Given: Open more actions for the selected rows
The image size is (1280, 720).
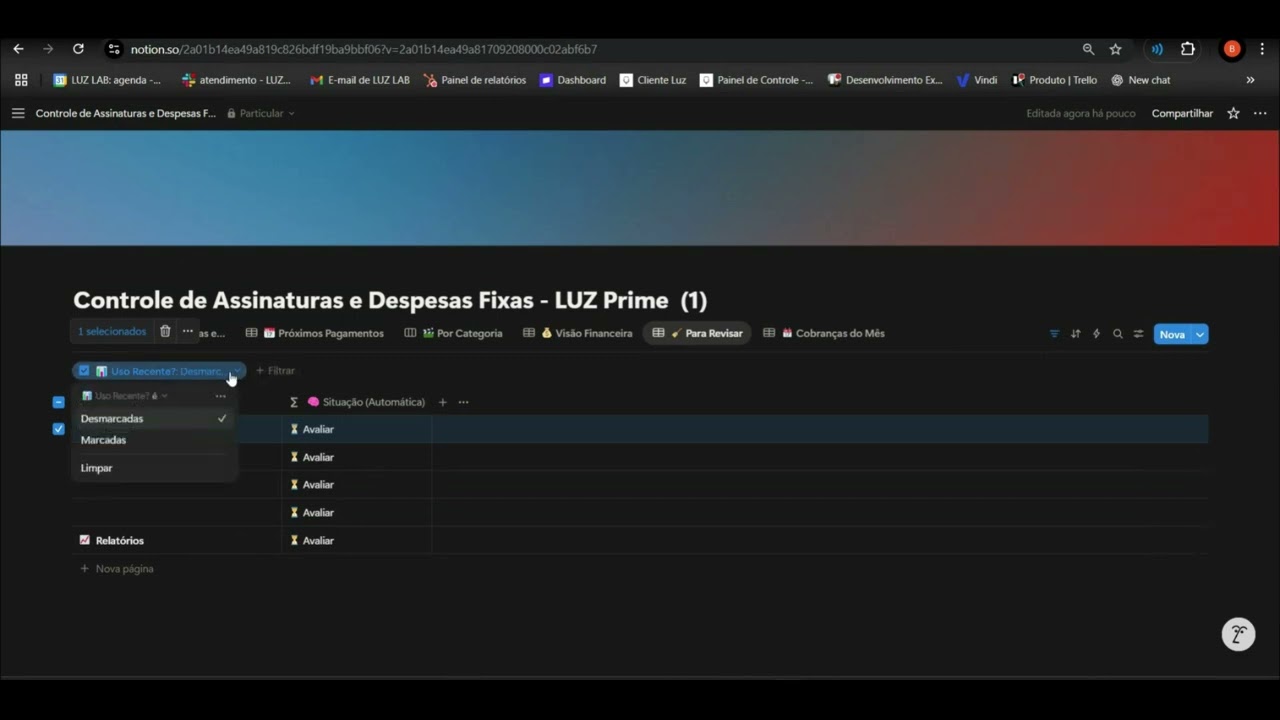Looking at the screenshot, I should 187,331.
